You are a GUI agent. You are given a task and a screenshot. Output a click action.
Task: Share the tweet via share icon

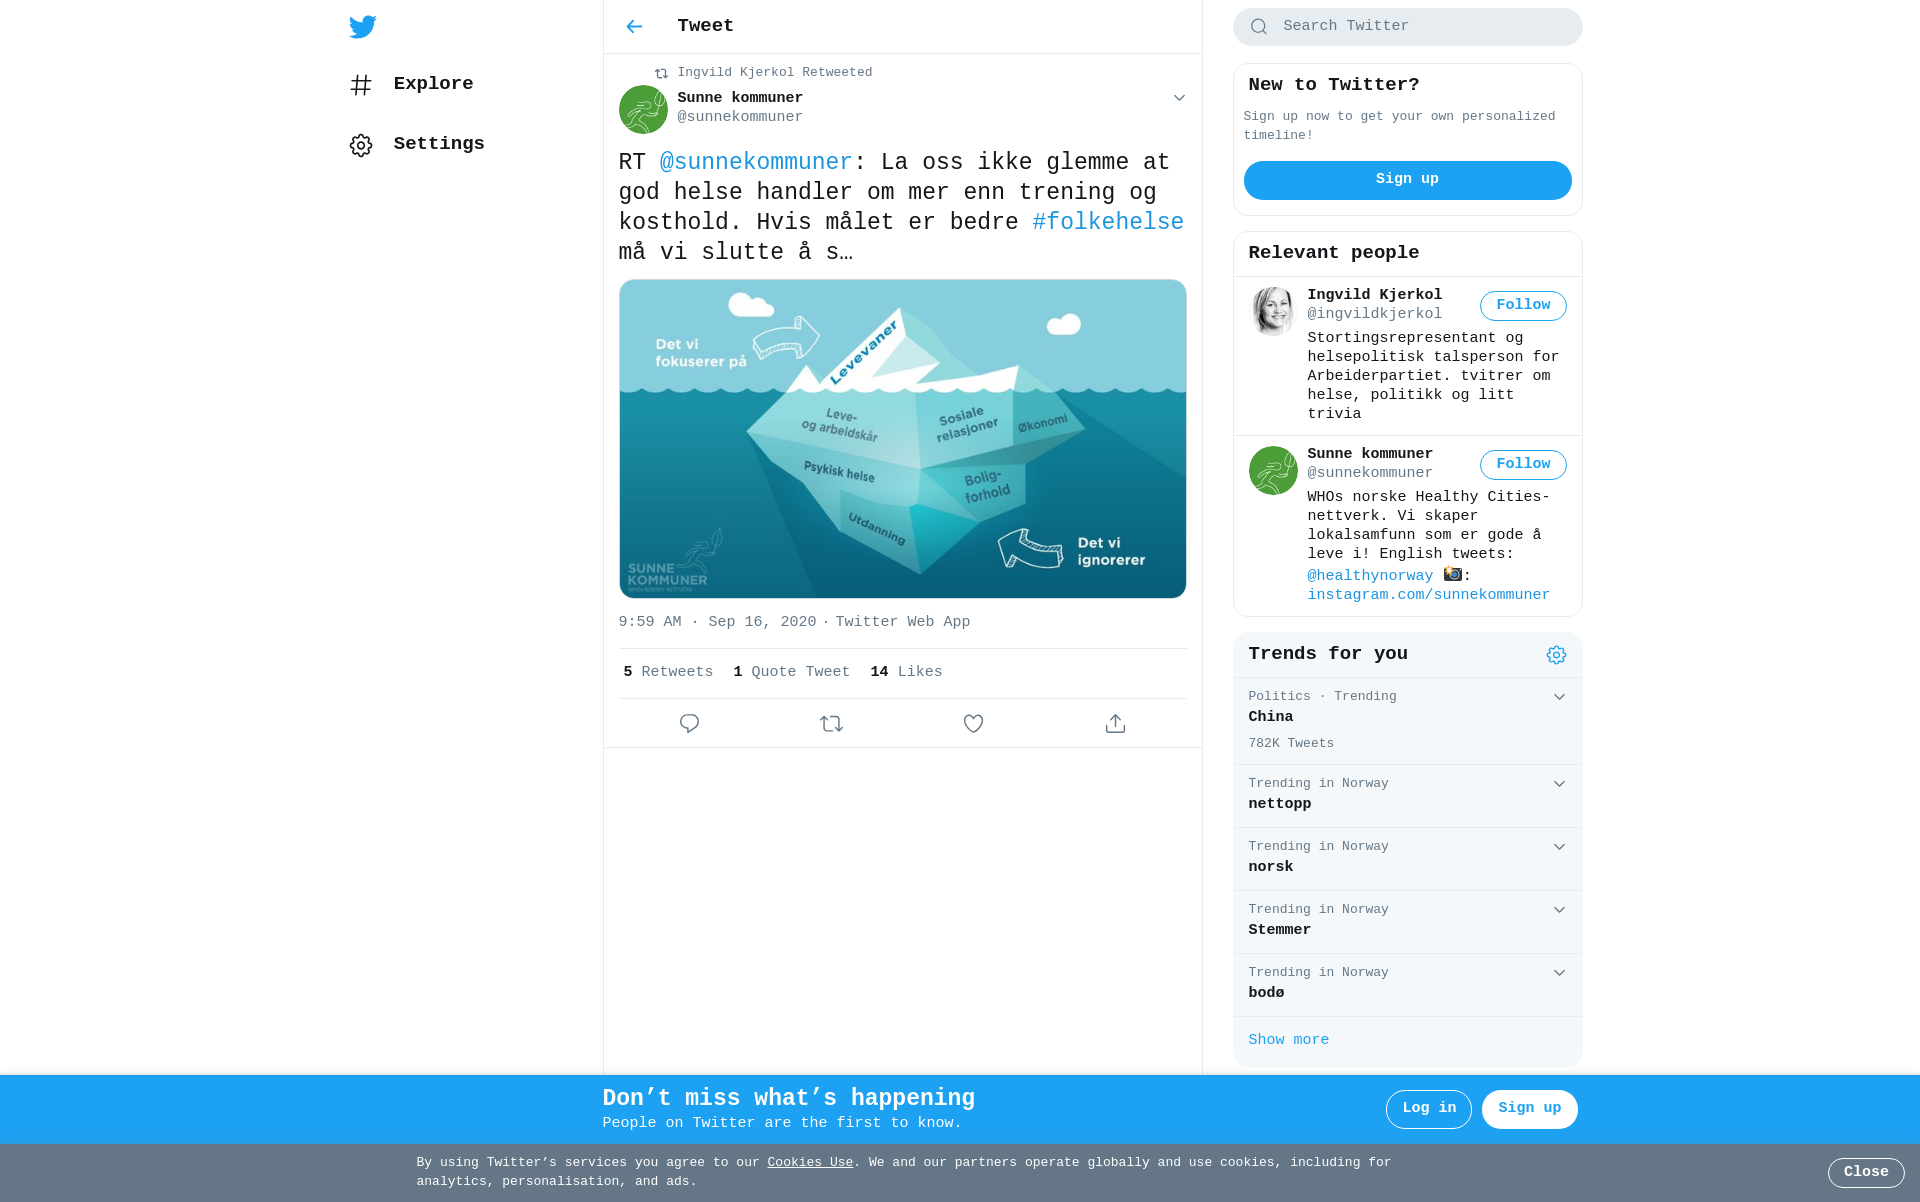[1115, 723]
